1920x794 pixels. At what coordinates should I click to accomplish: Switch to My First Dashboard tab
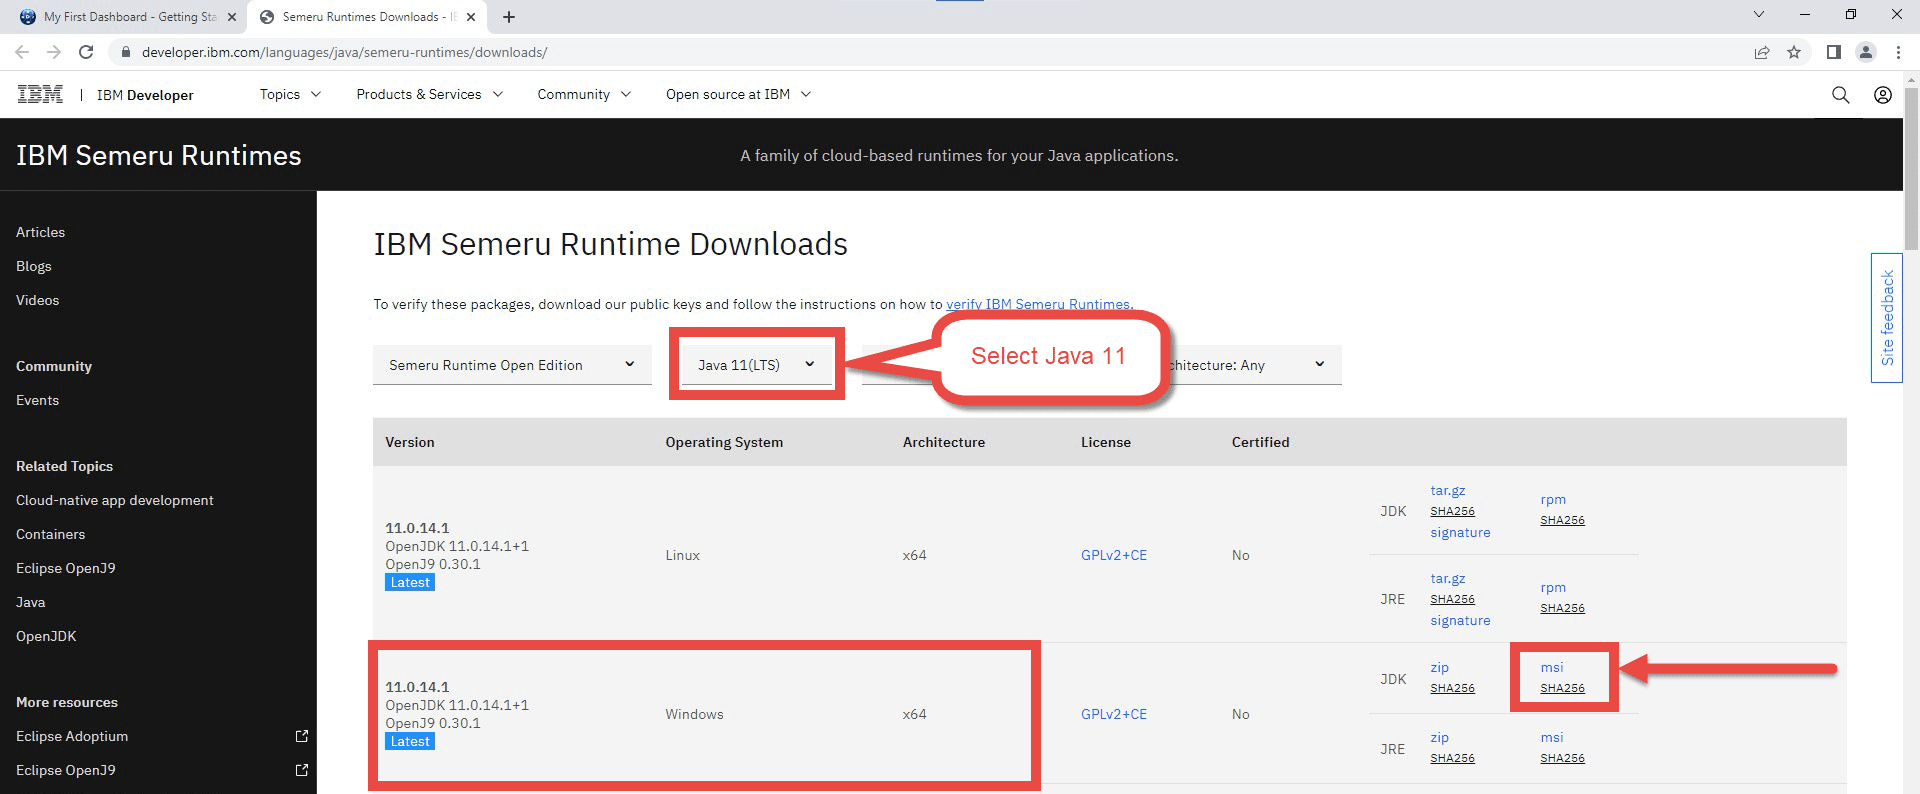[x=128, y=17]
